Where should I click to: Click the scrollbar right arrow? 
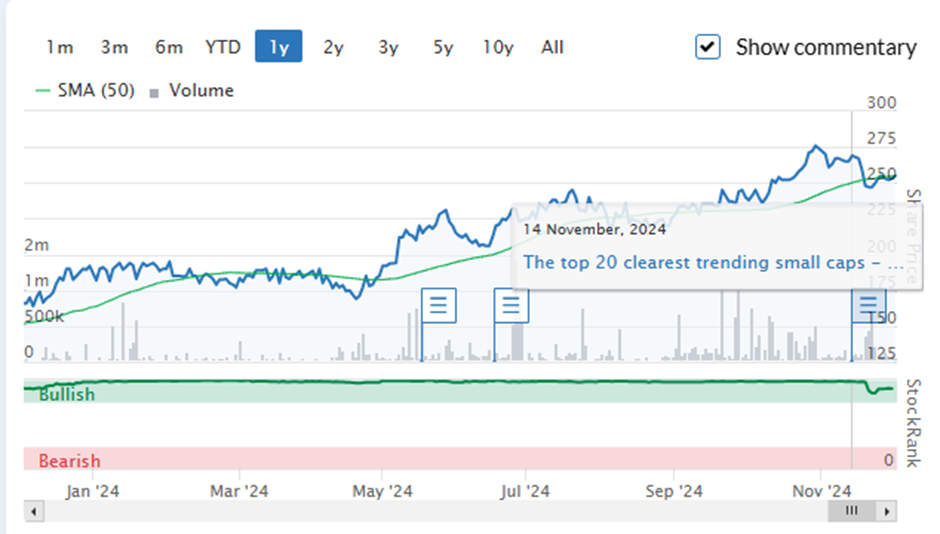887,511
